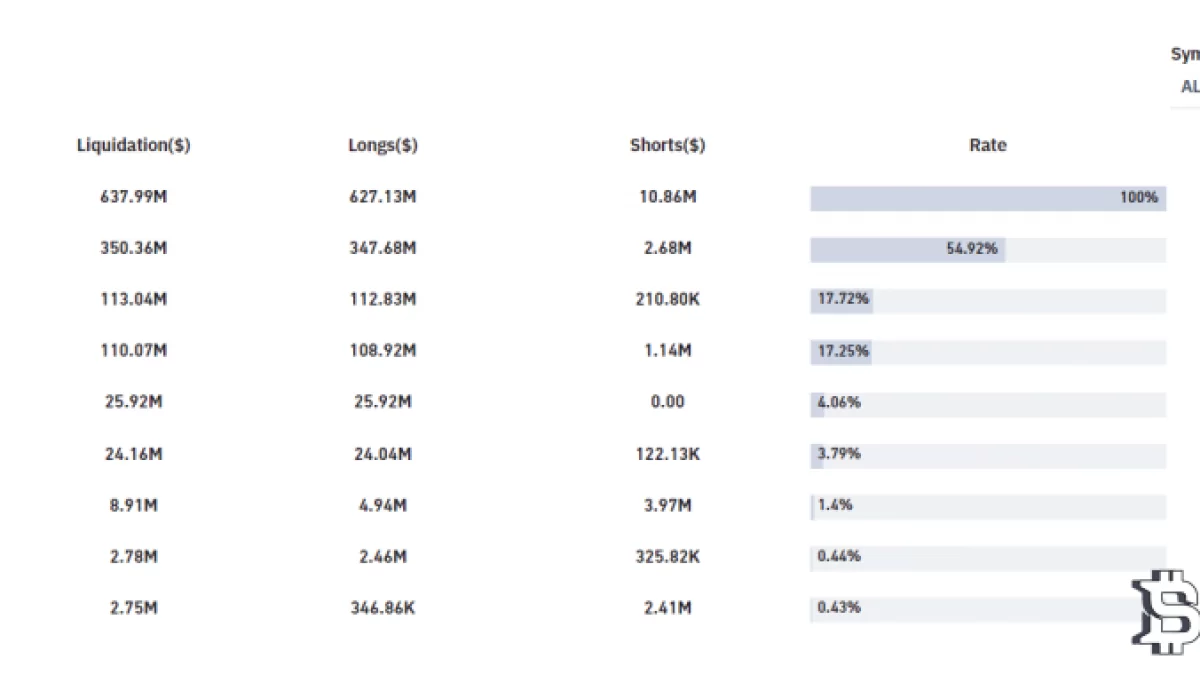This screenshot has height=675, width=1200.
Task: Select the 100% rate bar
Action: 987,198
